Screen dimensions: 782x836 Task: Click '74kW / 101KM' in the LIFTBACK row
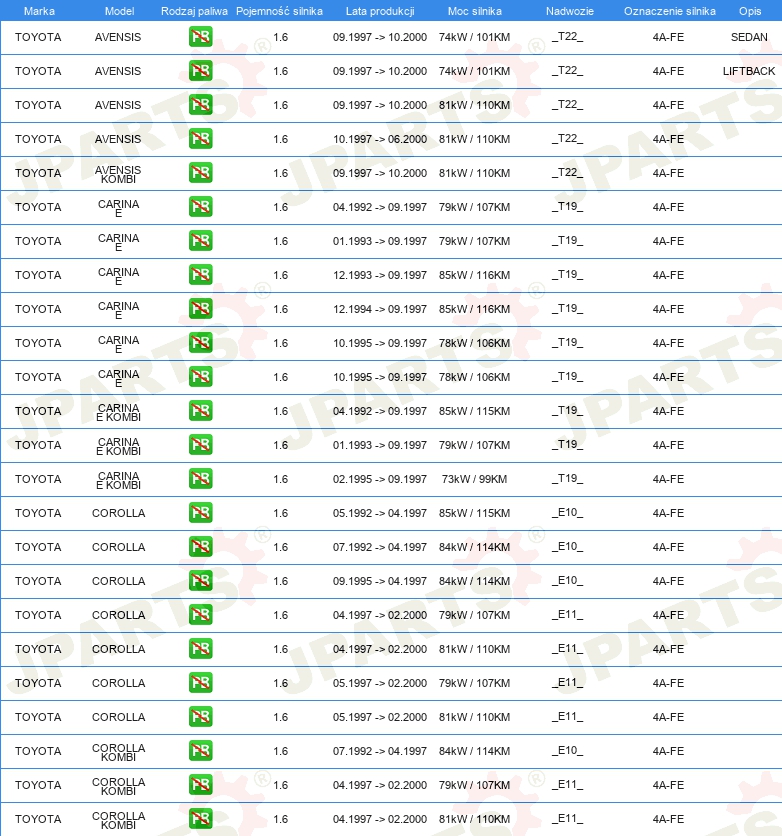(474, 71)
